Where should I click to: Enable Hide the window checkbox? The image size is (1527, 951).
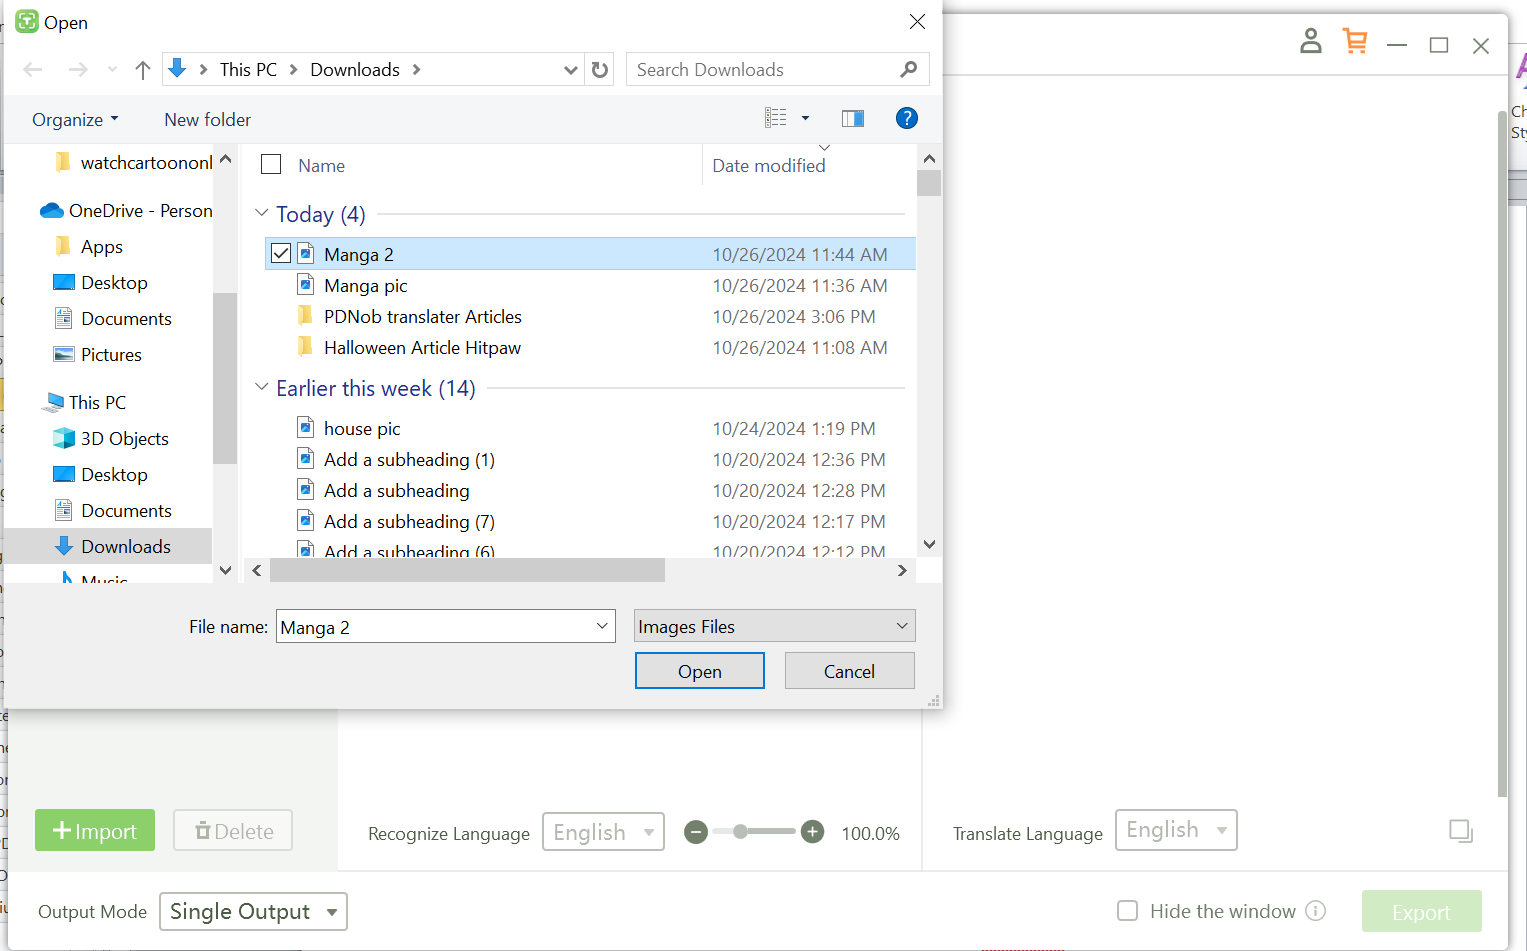(x=1127, y=911)
